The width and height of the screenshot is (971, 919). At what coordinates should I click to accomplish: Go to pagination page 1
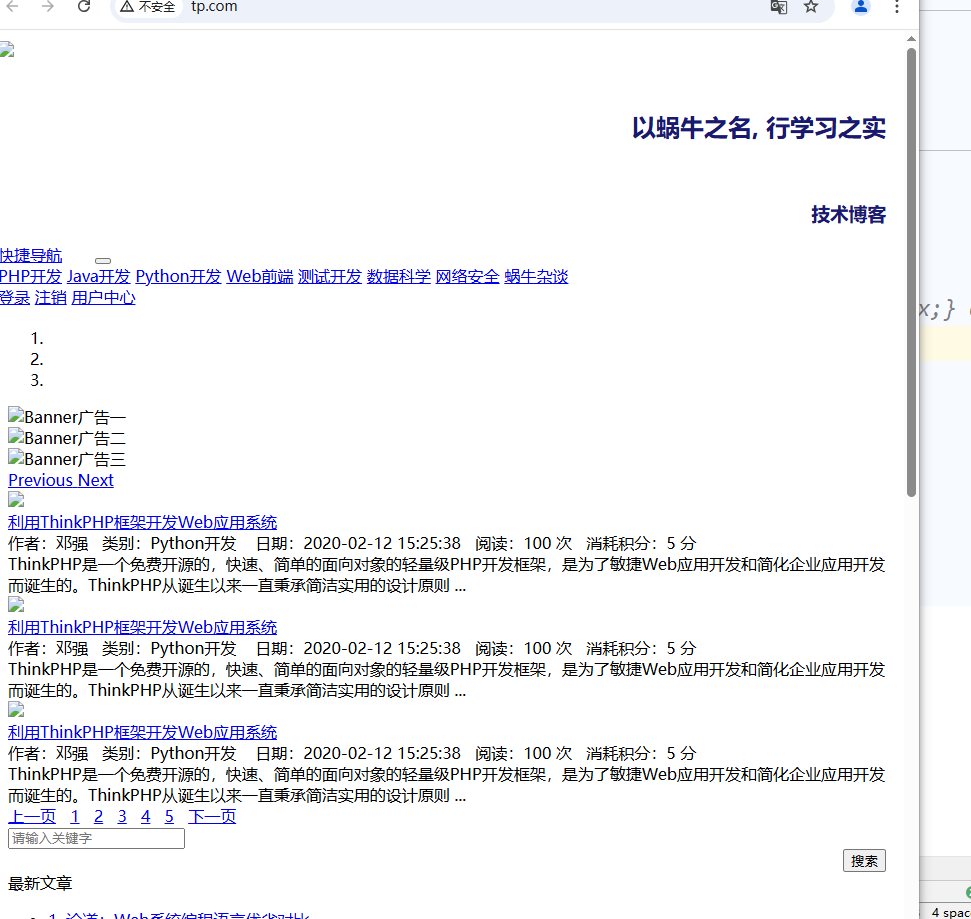[75, 817]
